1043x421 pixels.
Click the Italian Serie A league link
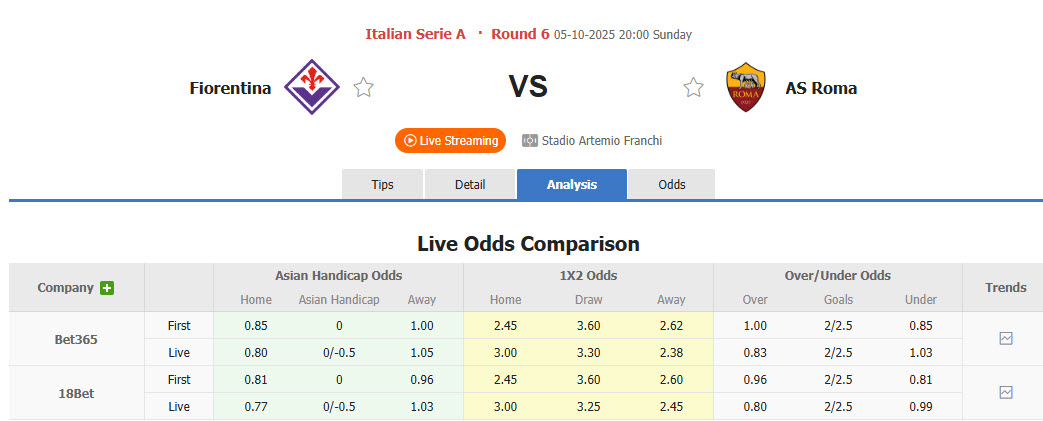coord(415,34)
